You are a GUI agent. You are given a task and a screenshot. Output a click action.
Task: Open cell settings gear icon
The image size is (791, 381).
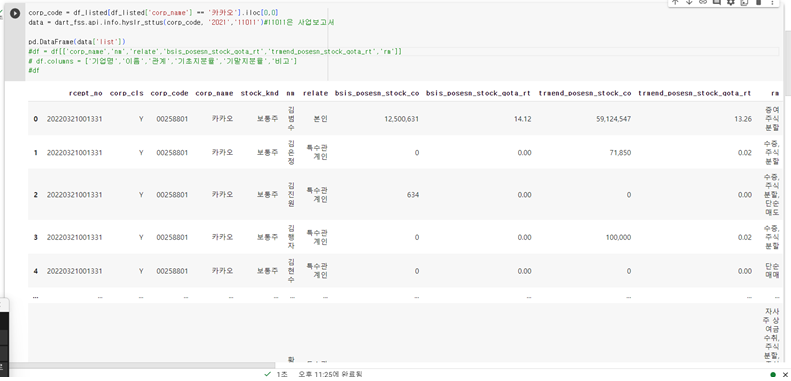730,2
